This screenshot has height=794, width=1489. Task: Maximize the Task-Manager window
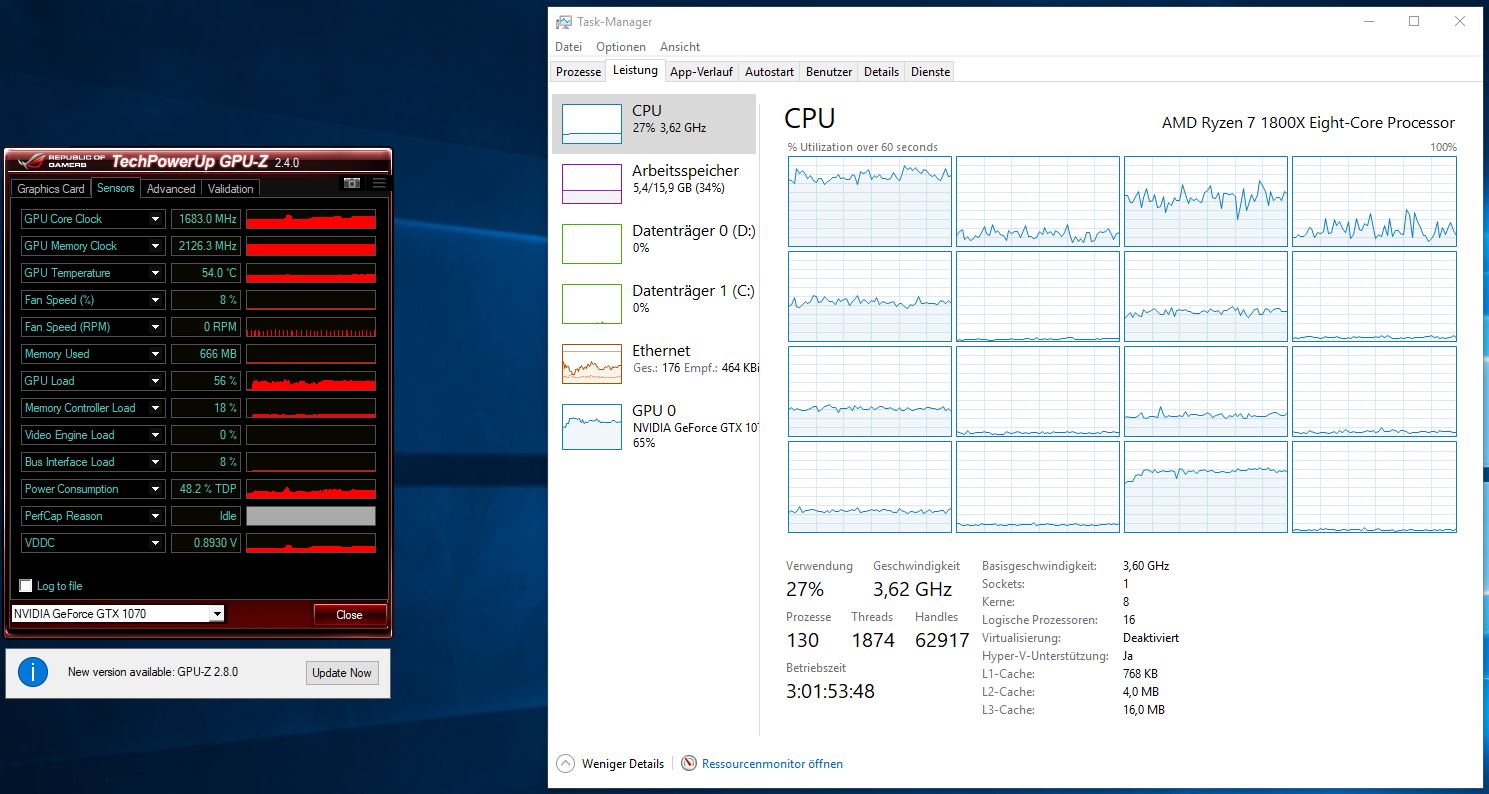click(x=1414, y=21)
